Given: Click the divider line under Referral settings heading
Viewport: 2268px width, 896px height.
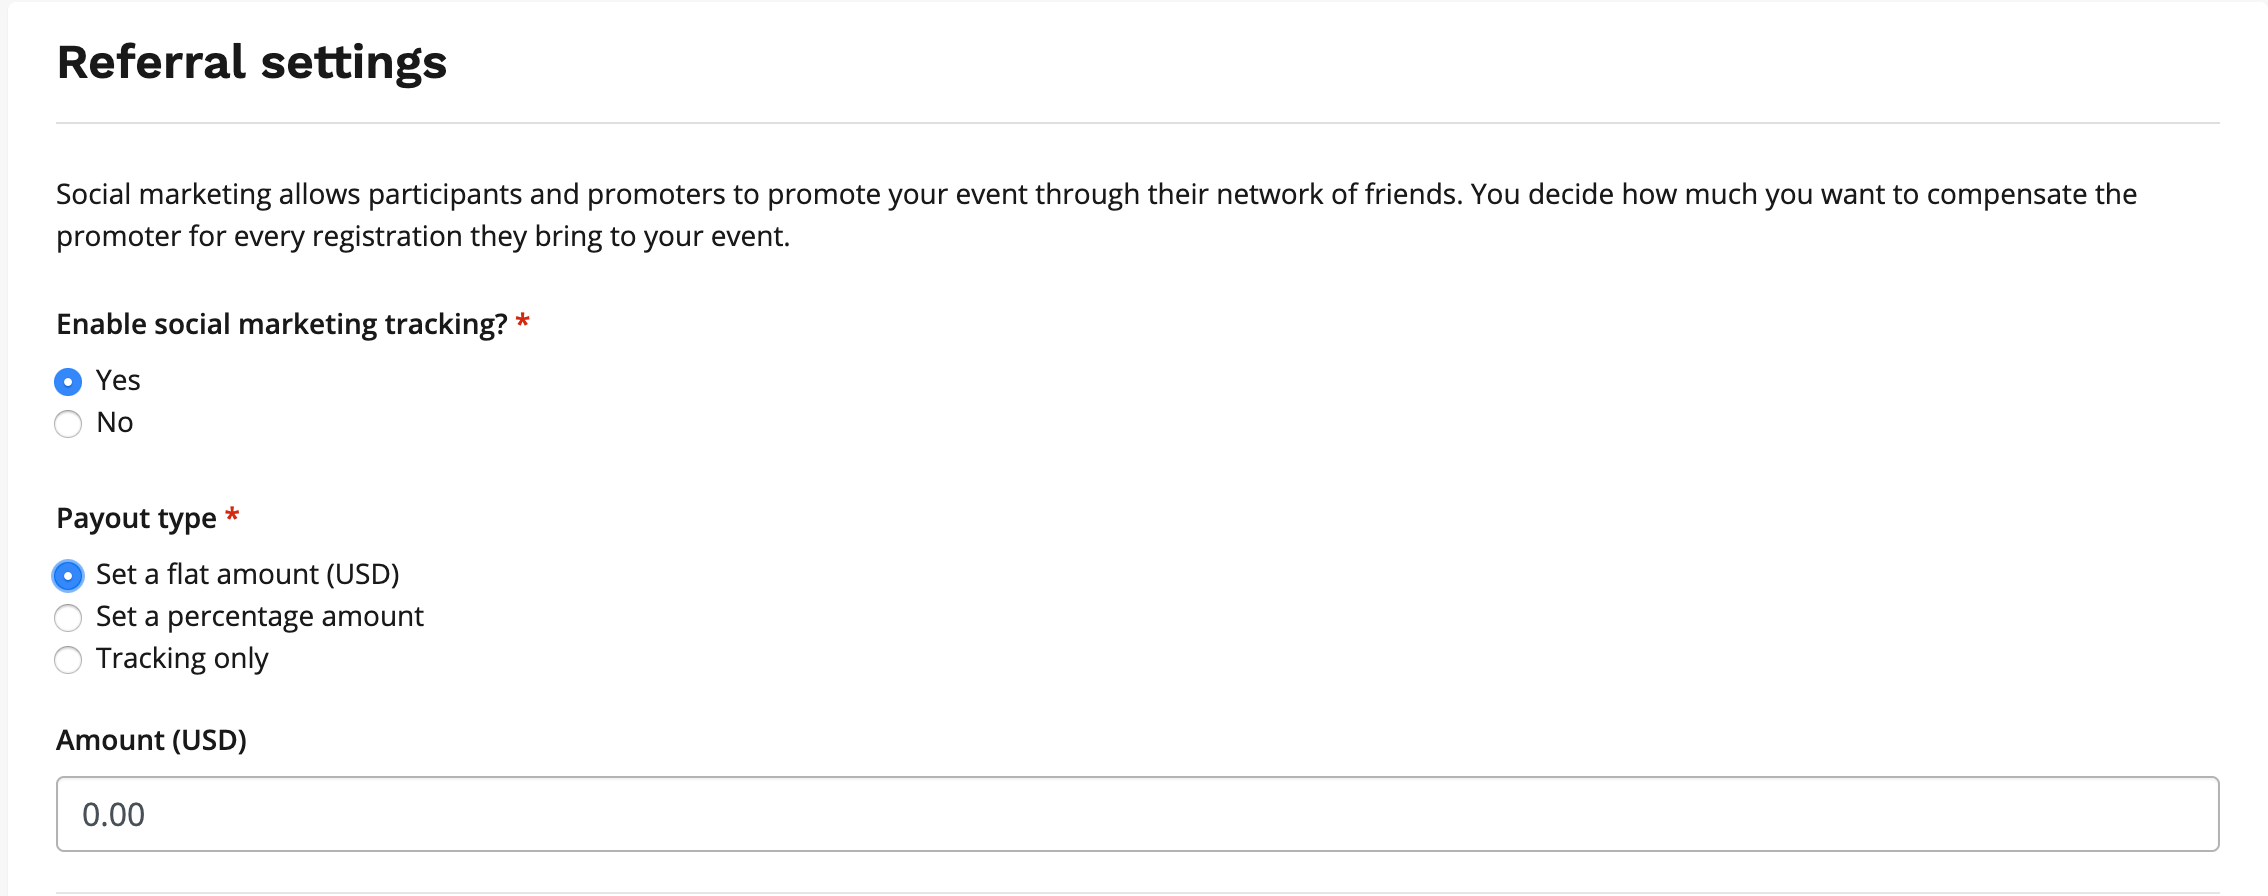Looking at the screenshot, I should [x=1137, y=123].
